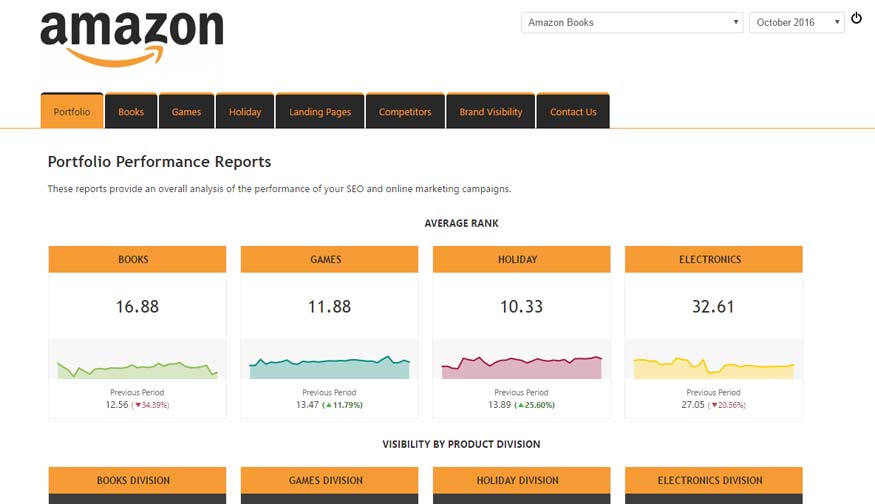Click the yellow Electronics sparkline chart

point(713,369)
